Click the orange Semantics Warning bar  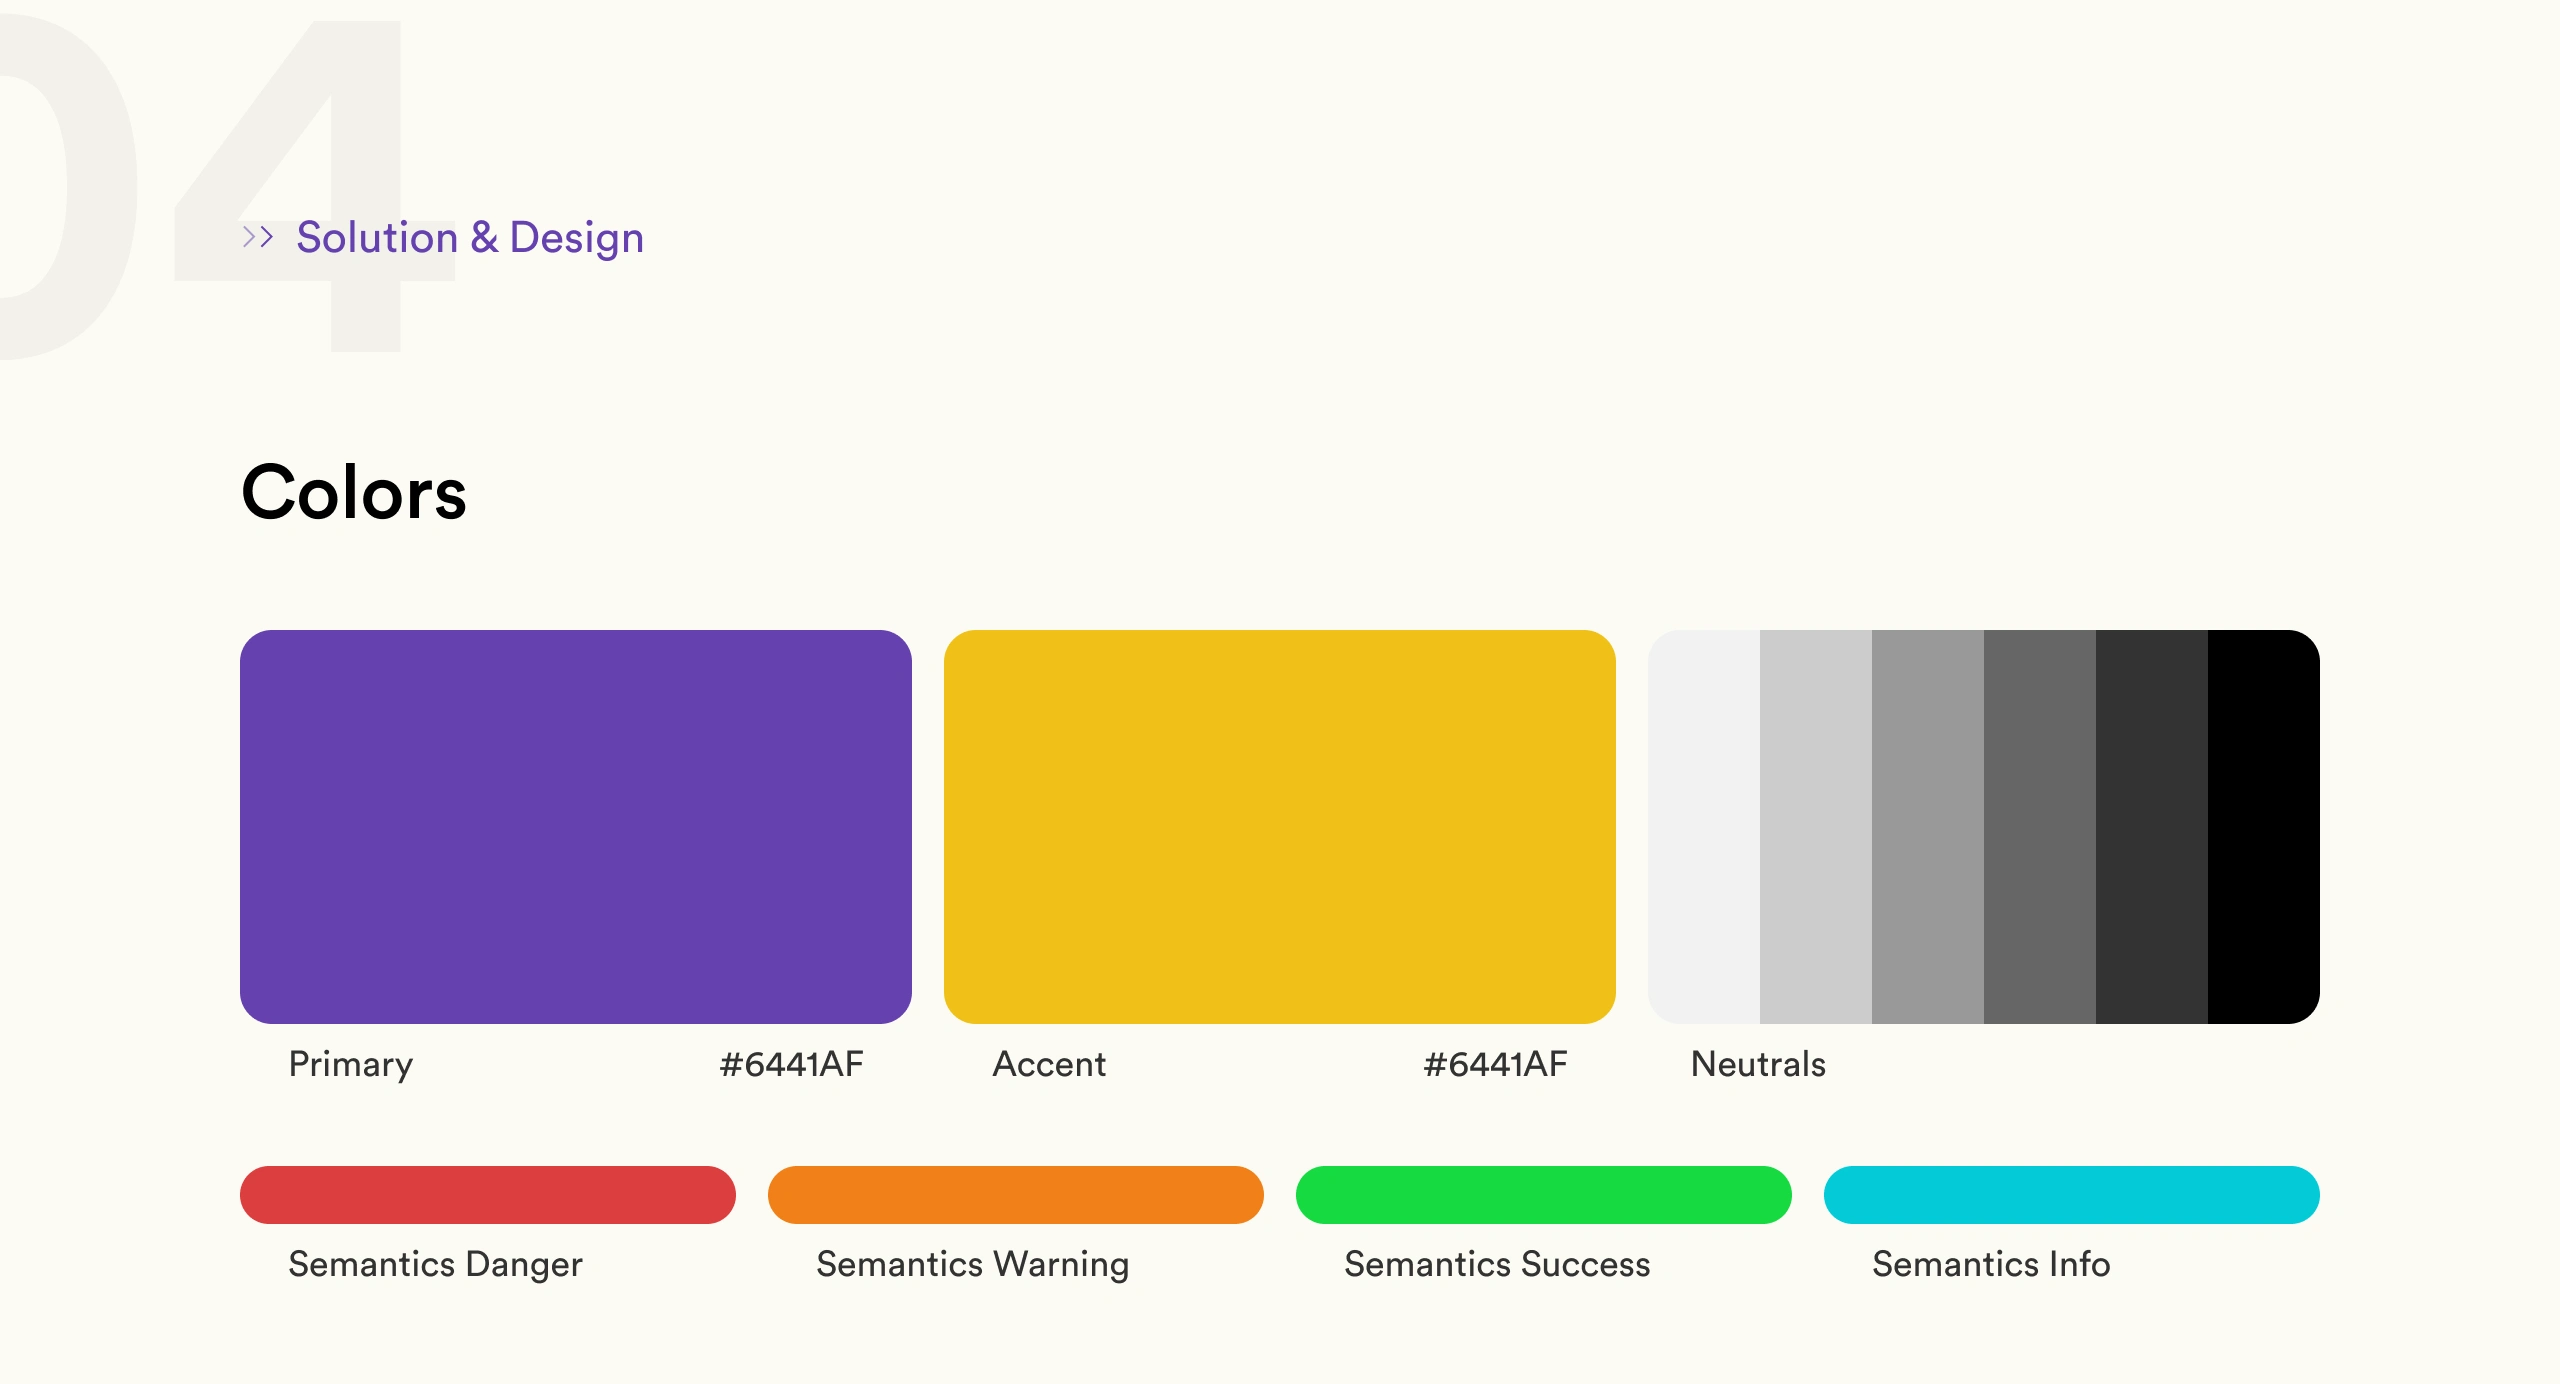point(1016,1194)
